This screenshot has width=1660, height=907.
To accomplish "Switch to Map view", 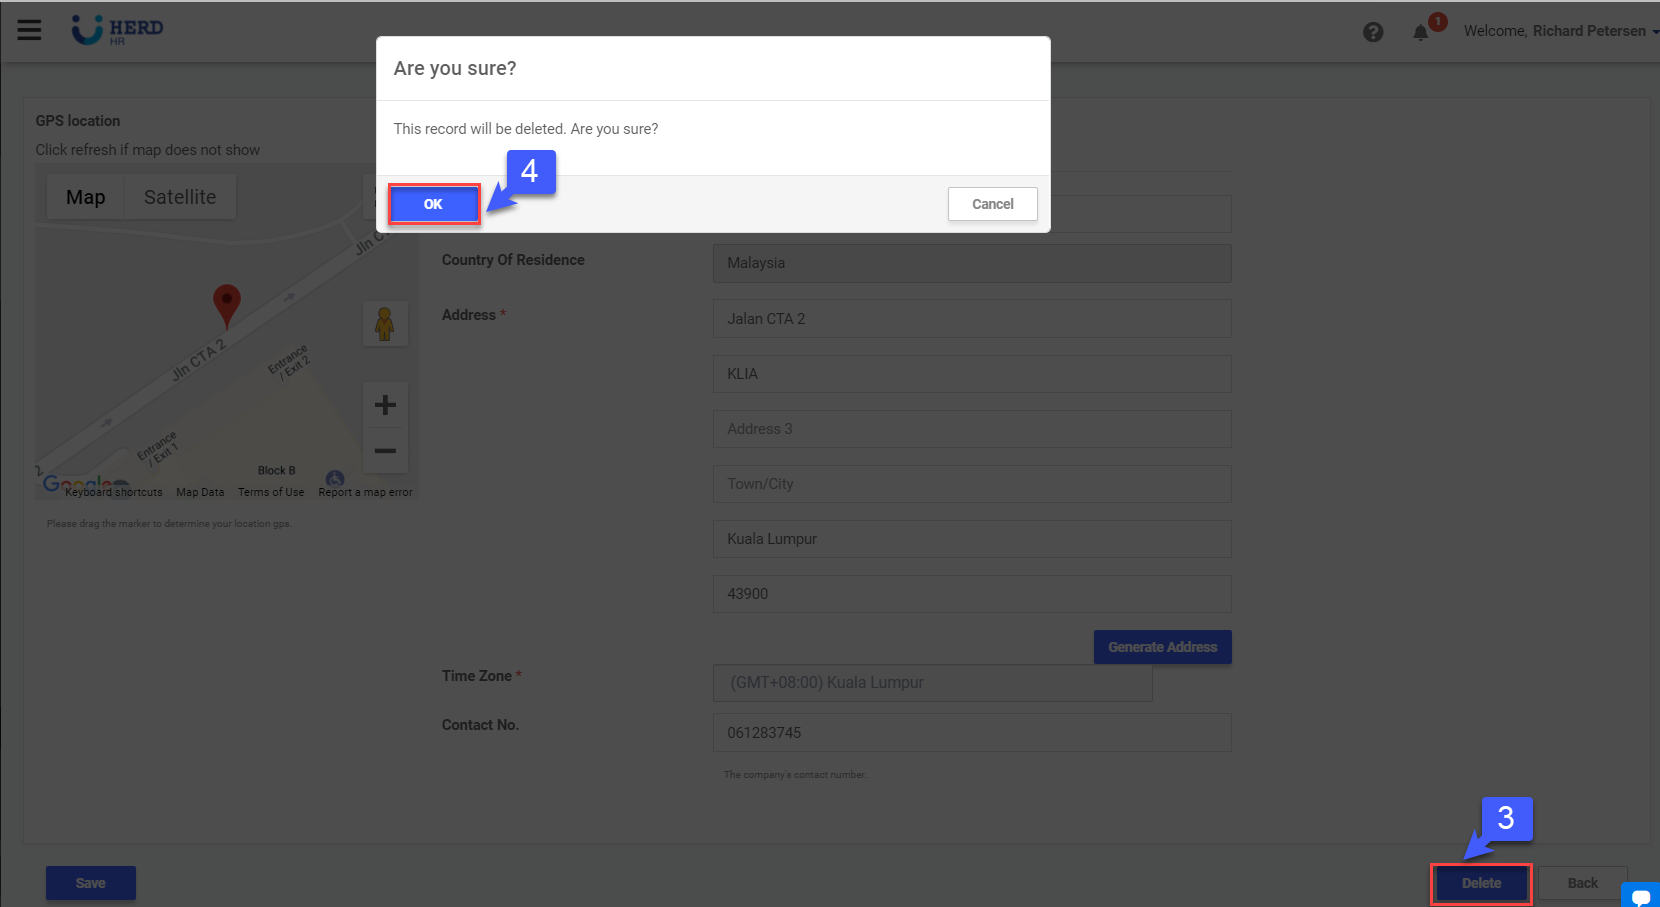I will point(86,197).
